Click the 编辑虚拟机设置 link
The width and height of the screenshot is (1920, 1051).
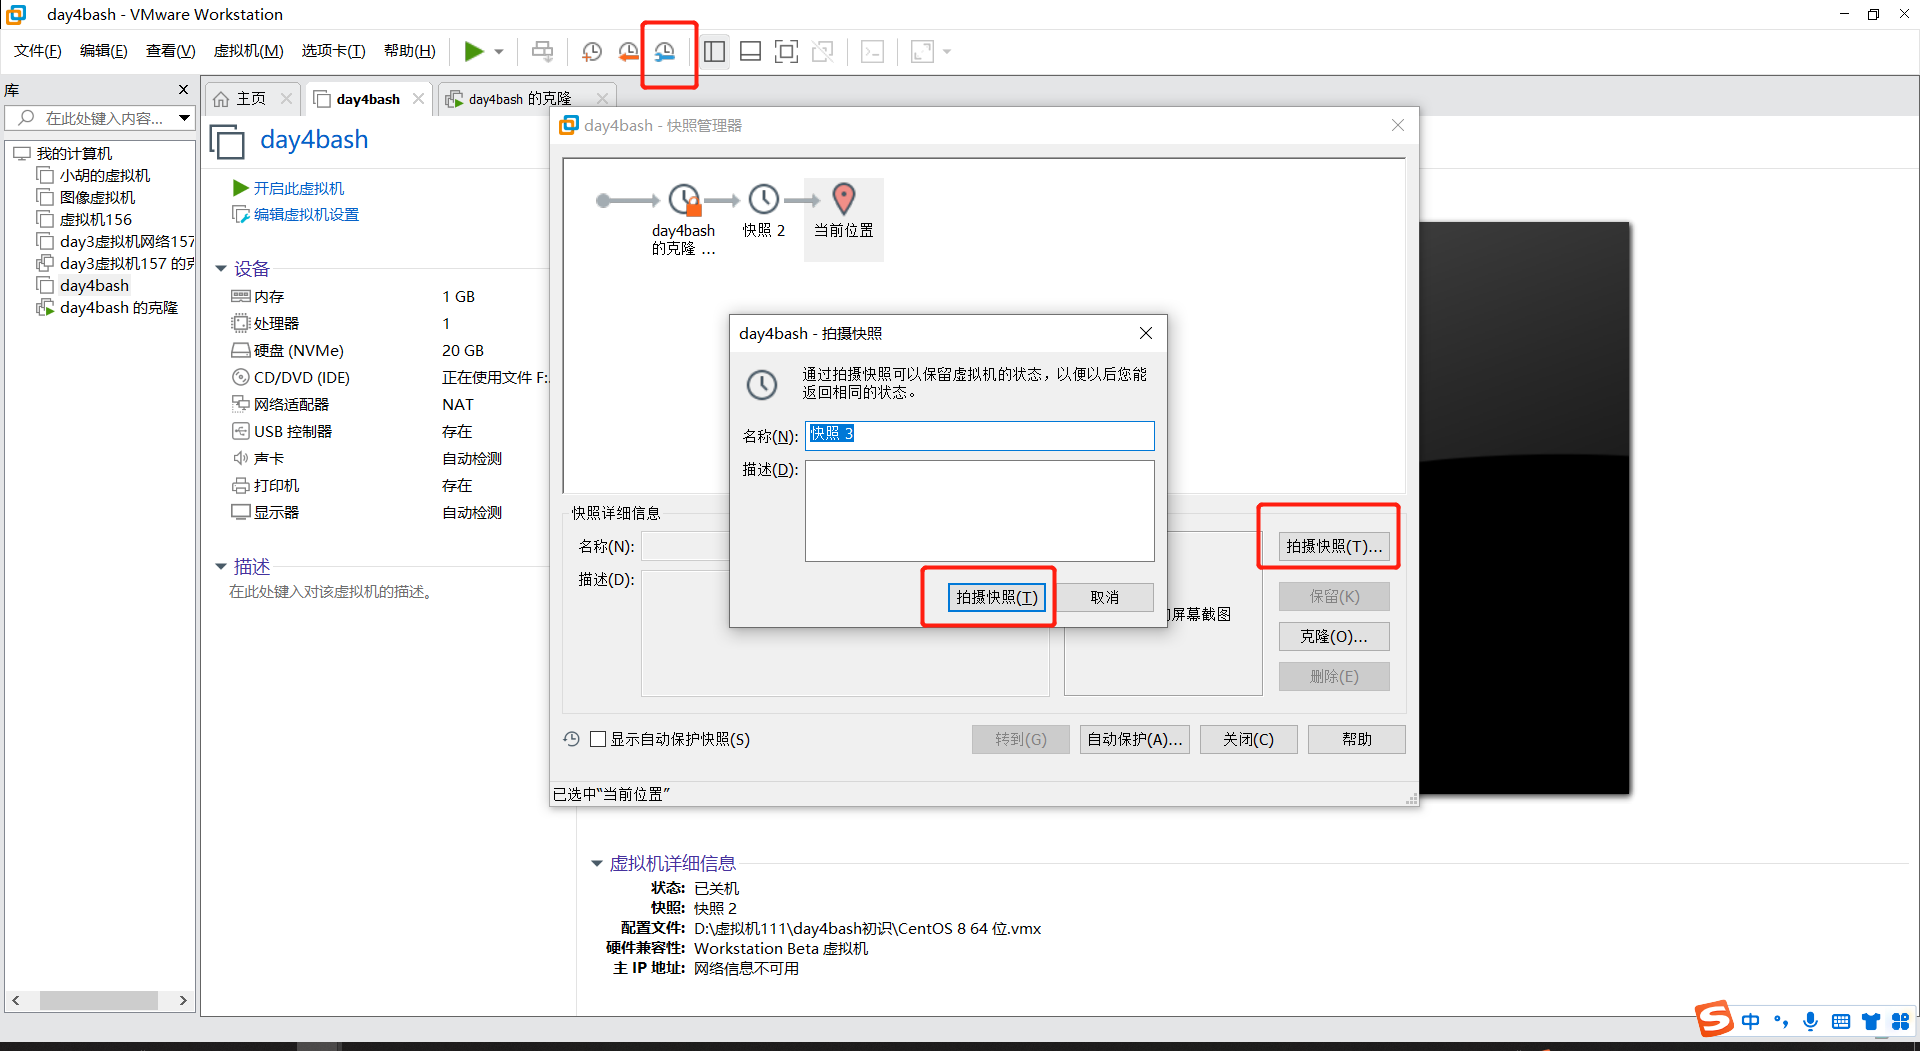pyautogui.click(x=306, y=214)
